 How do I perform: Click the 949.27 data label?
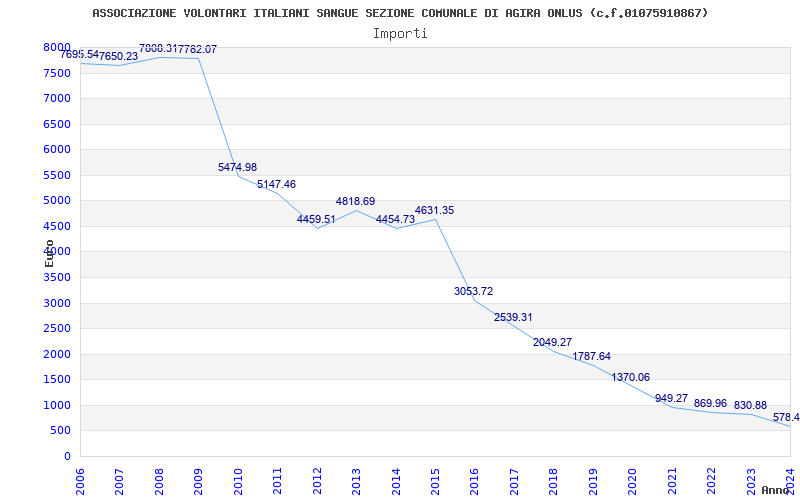coord(671,398)
